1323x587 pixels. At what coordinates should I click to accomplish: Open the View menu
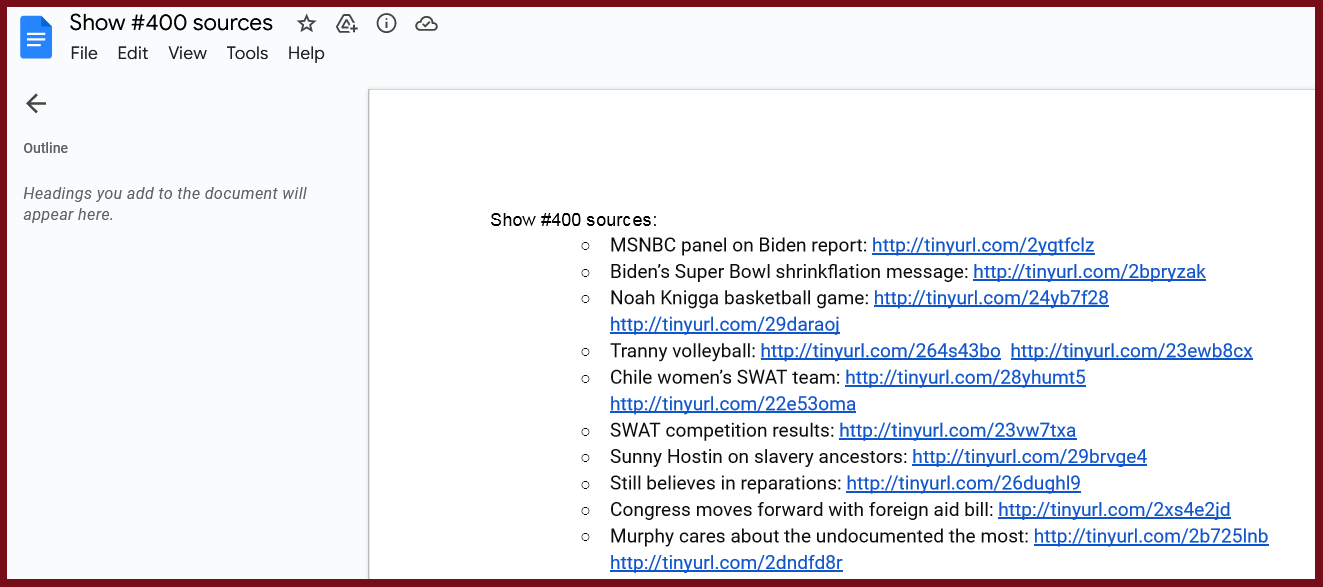click(x=187, y=53)
